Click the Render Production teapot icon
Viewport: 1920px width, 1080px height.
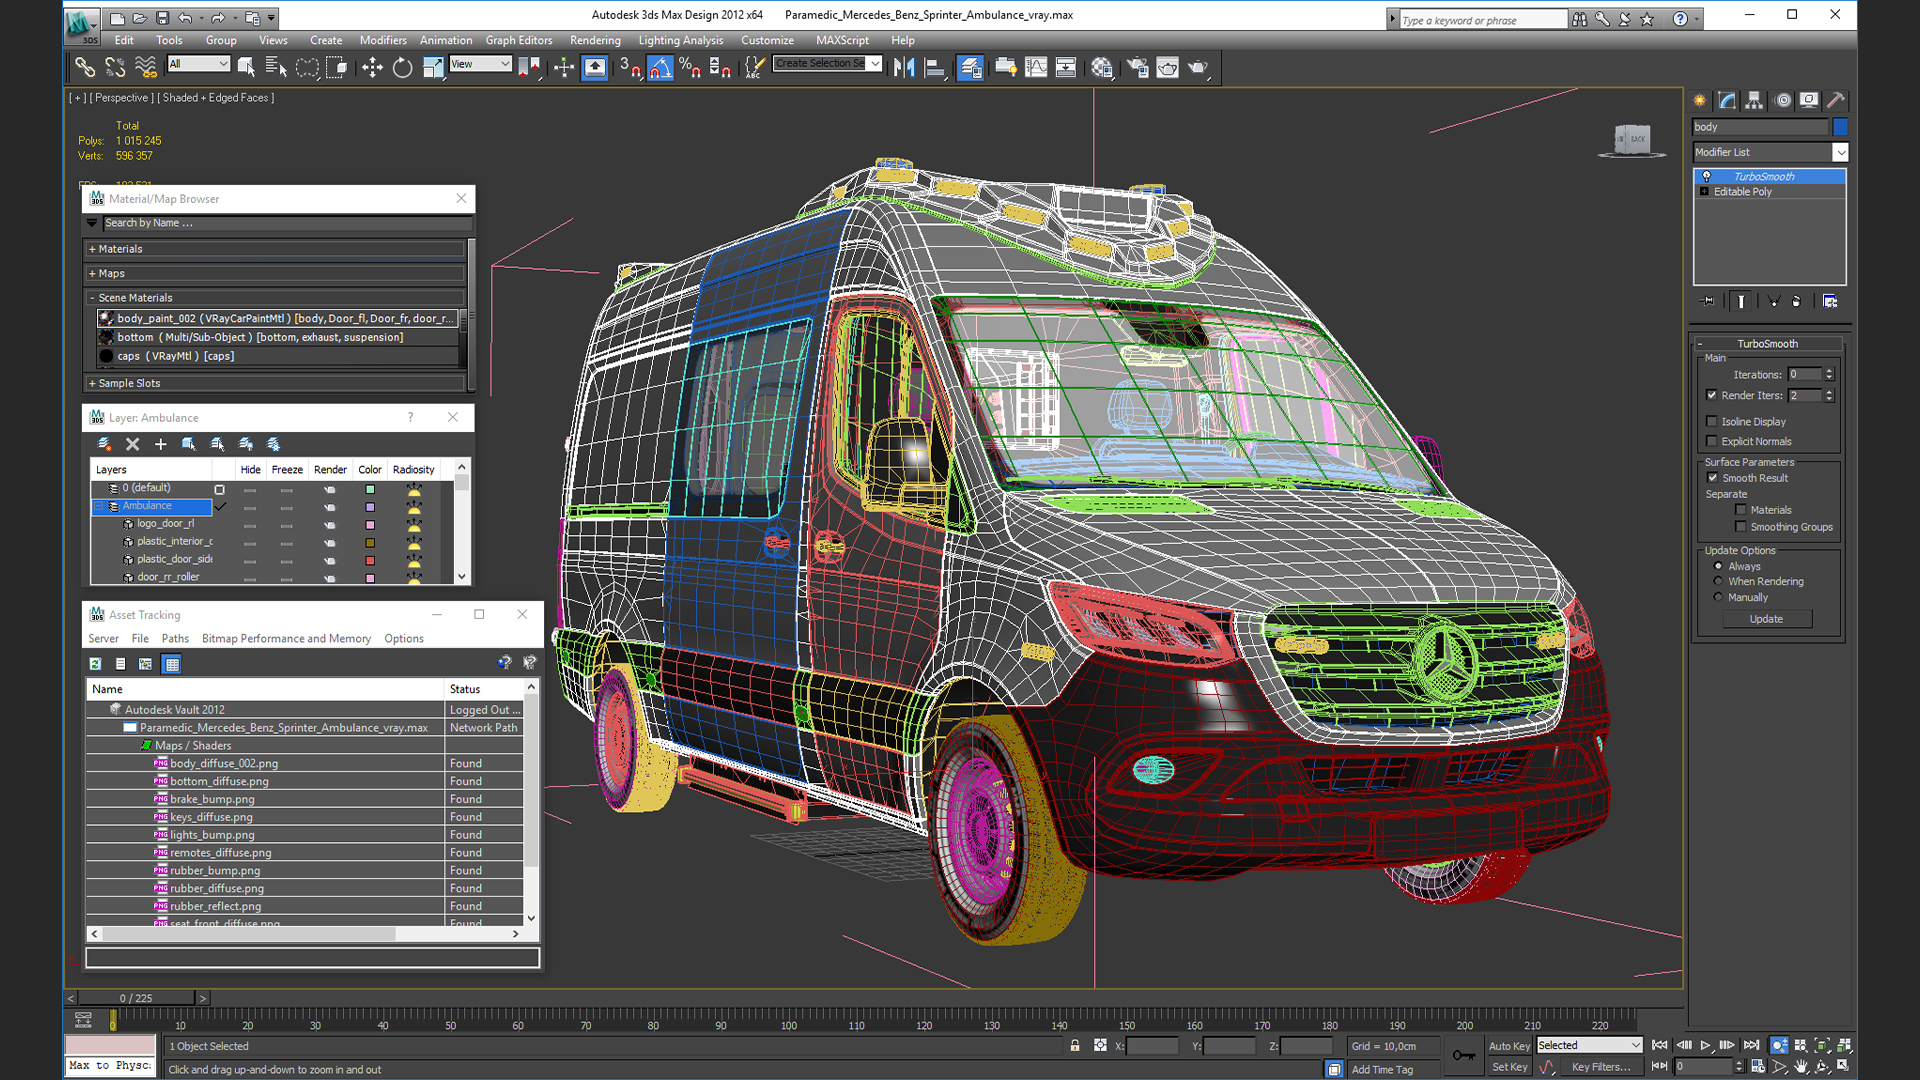click(1198, 67)
